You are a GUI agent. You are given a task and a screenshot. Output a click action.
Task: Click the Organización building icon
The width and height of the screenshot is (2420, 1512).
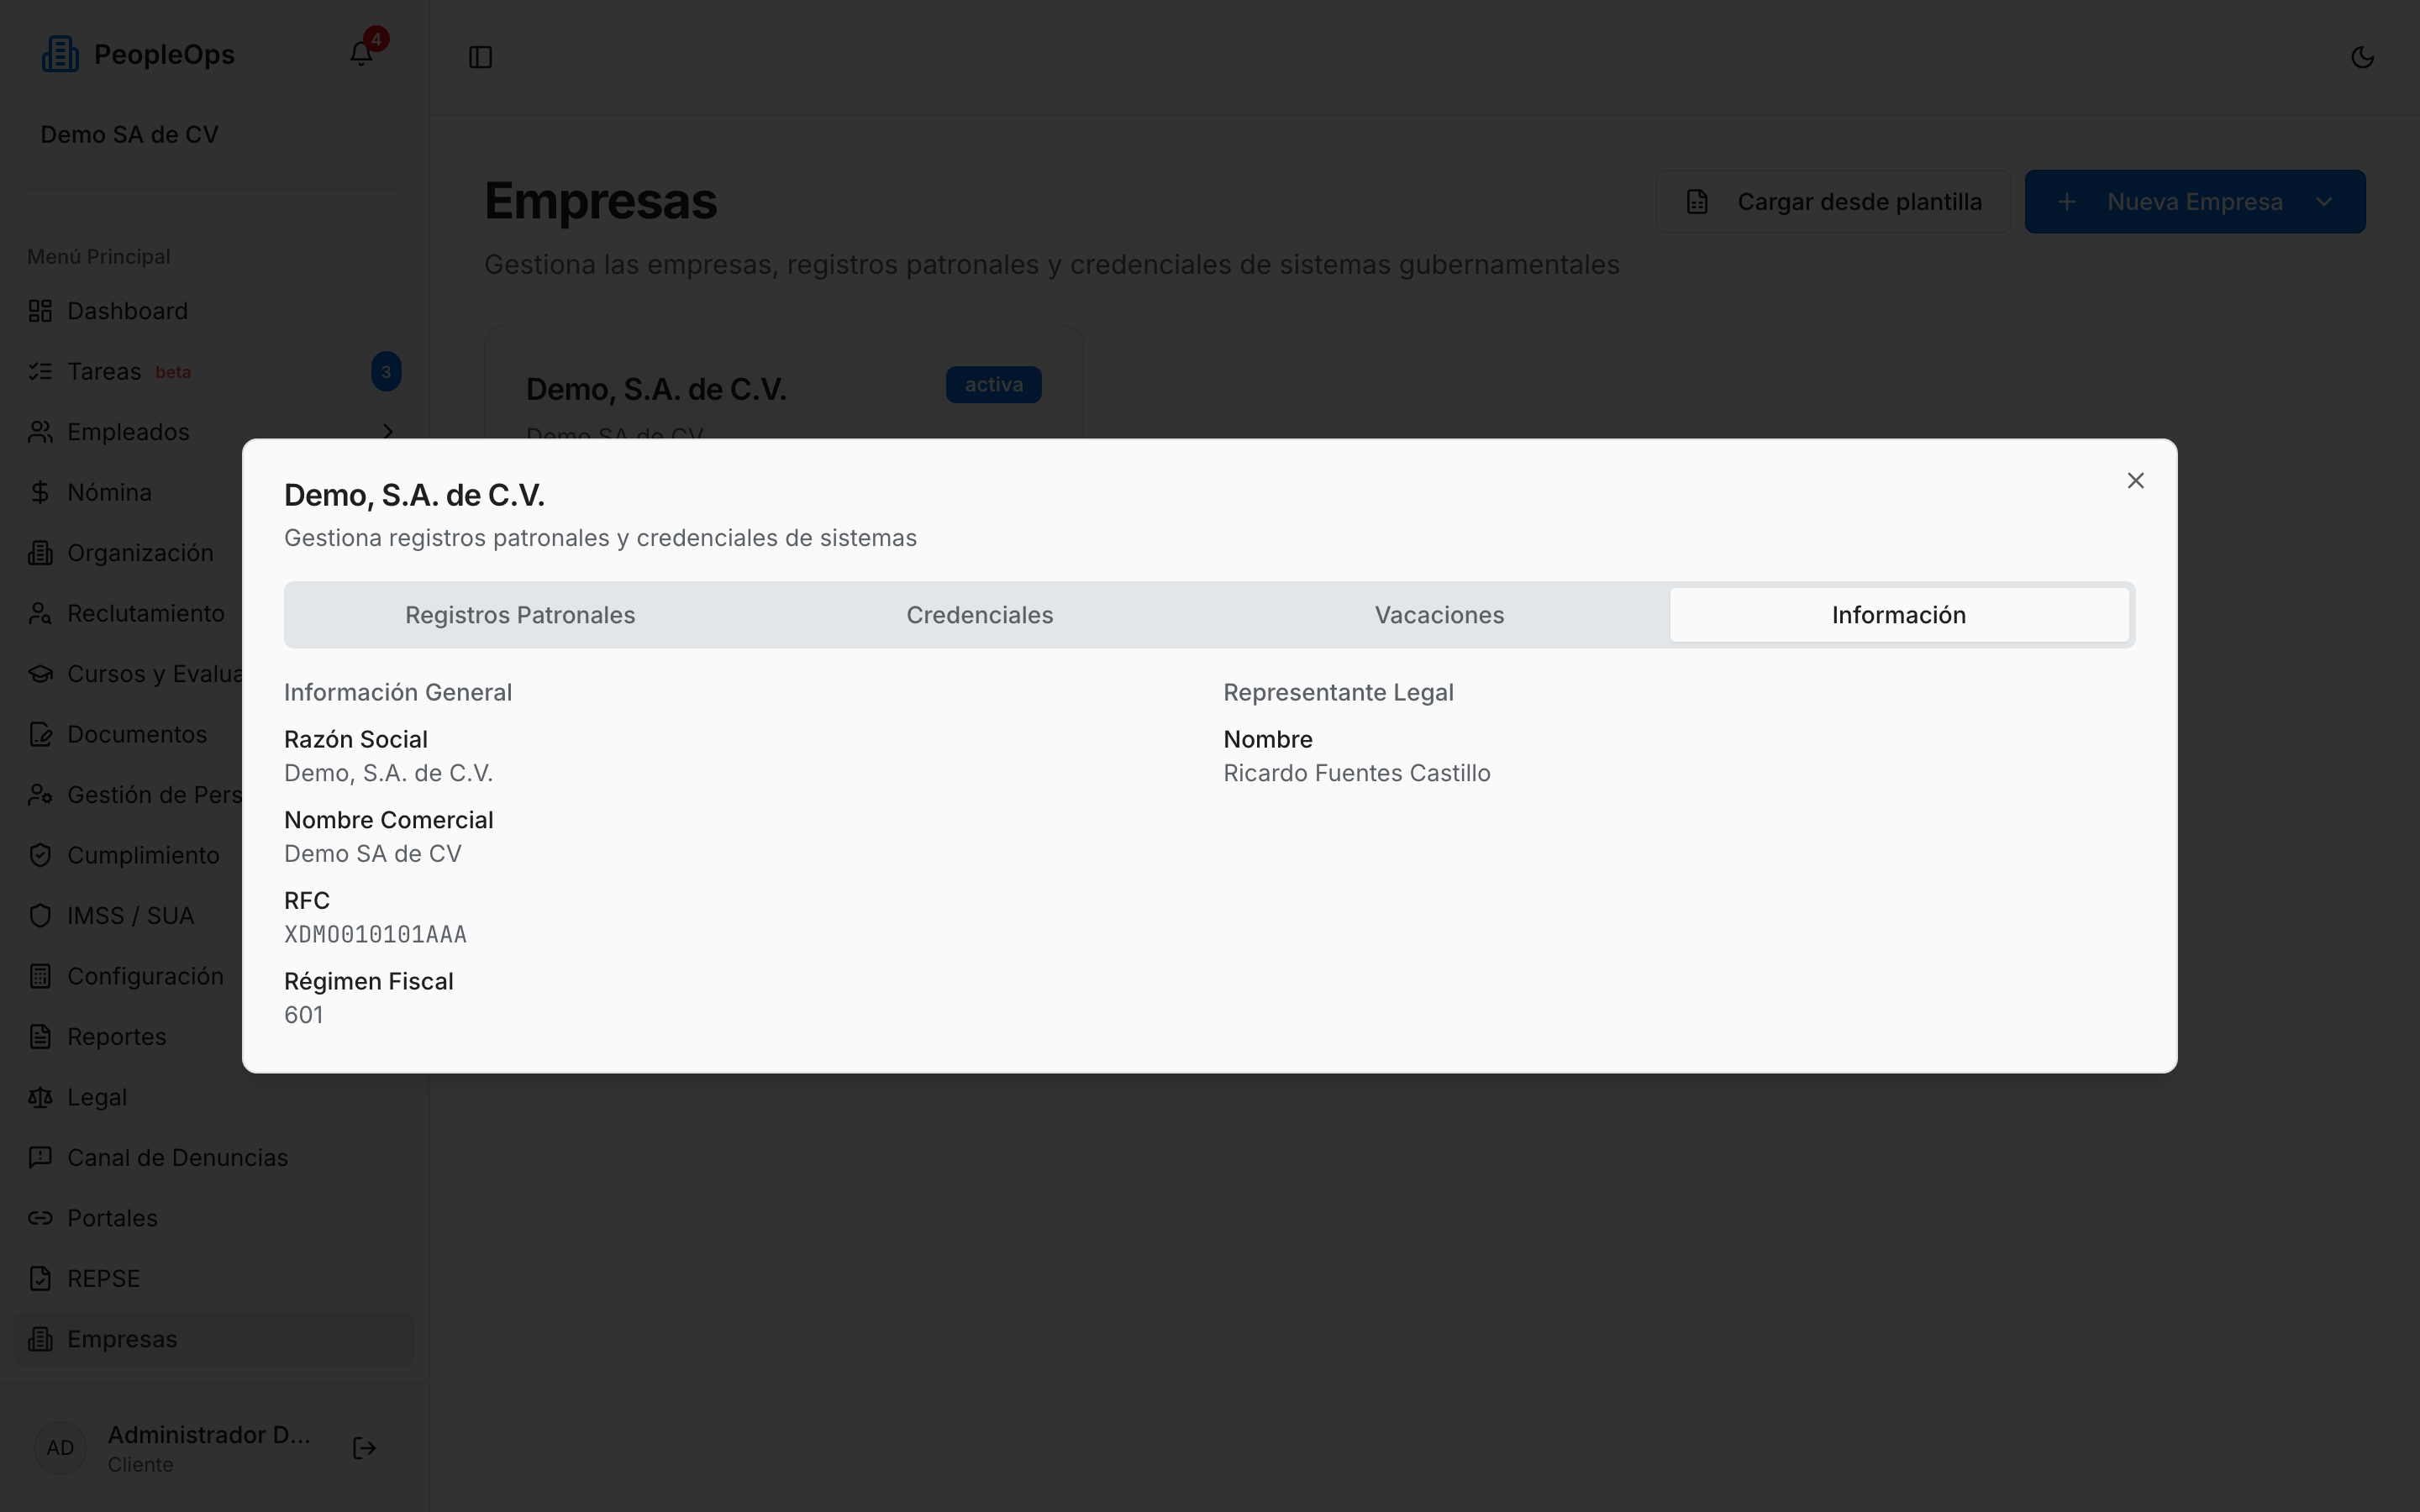[x=40, y=553]
